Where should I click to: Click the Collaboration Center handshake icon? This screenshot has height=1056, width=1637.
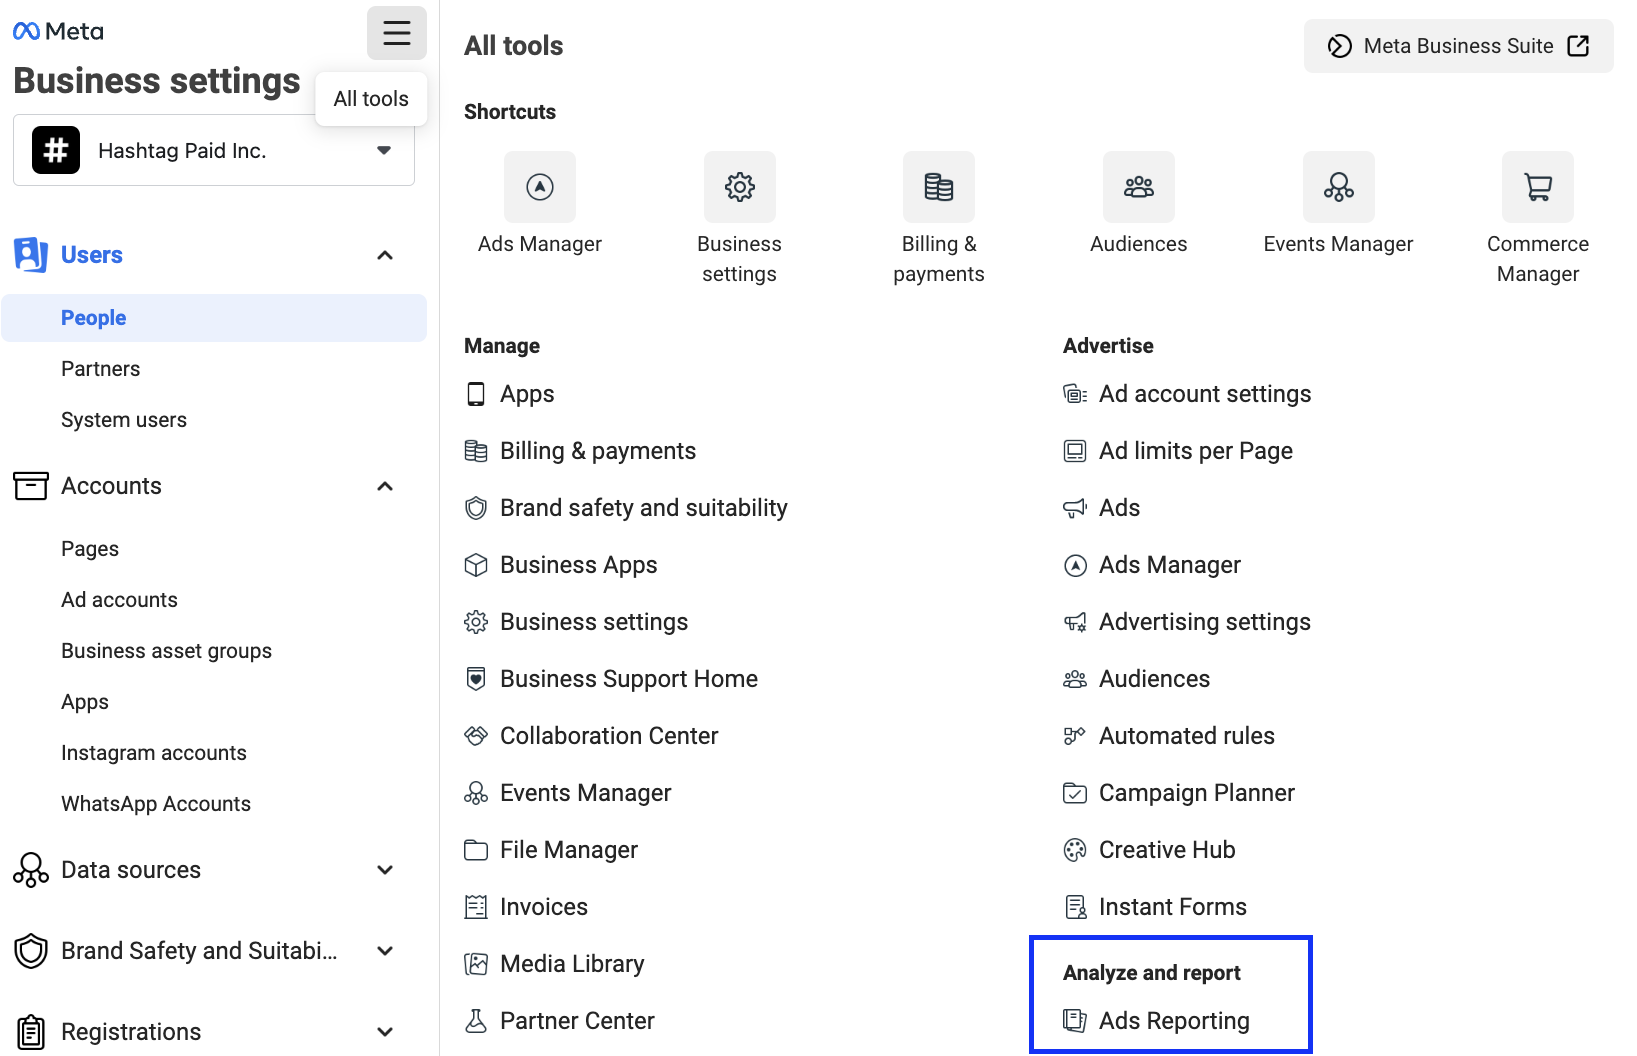(476, 736)
